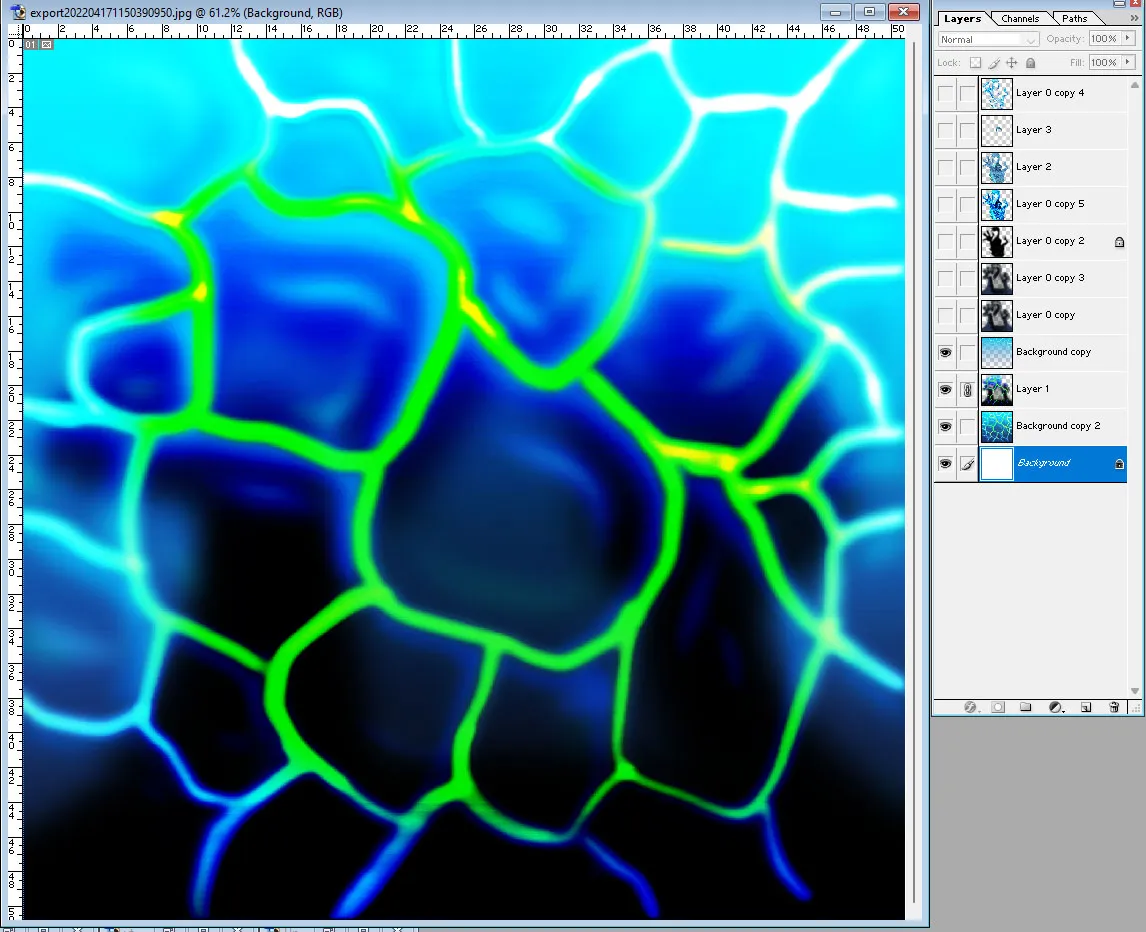The height and width of the screenshot is (932, 1146).
Task: Click the Background layer name
Action: [1044, 463]
